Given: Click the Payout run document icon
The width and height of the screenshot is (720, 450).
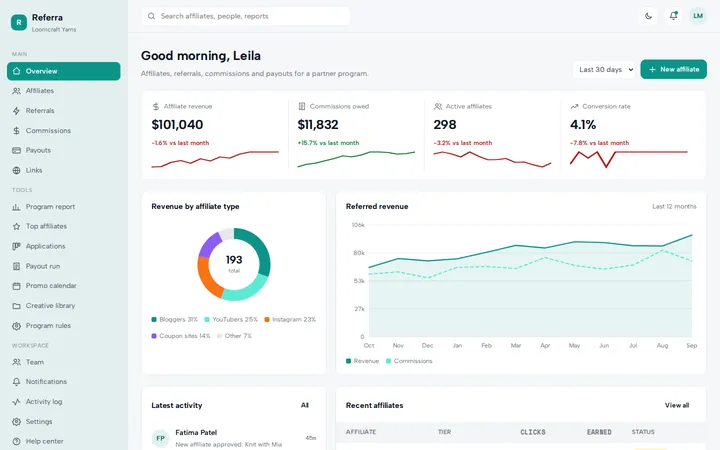Looking at the screenshot, I should (x=17, y=266).
